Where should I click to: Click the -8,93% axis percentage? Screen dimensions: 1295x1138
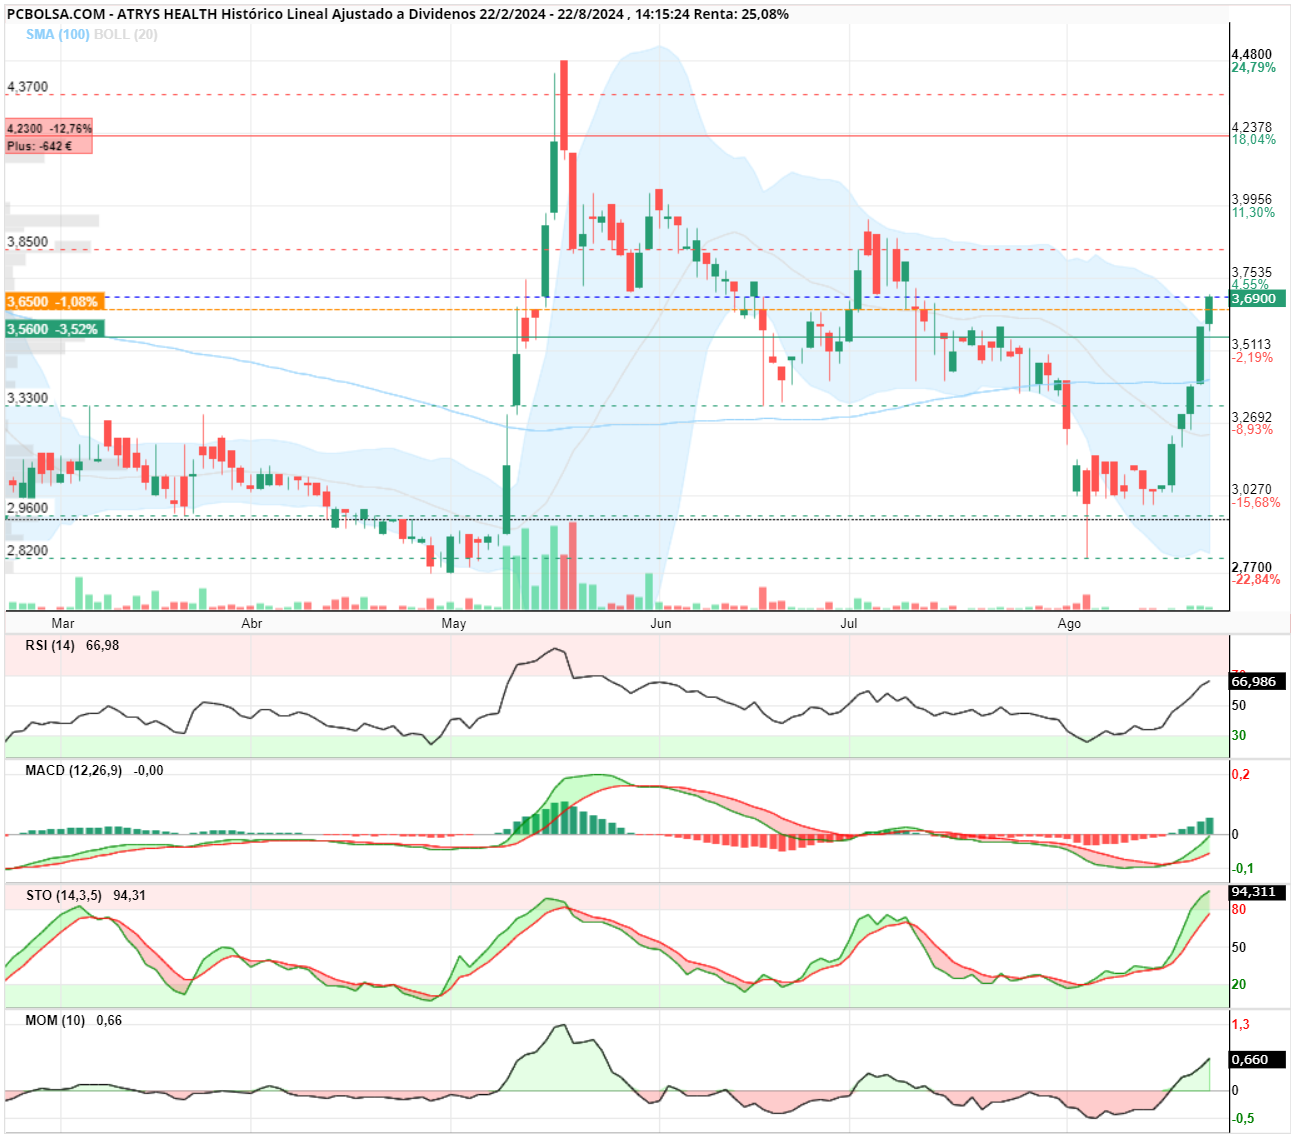1253,429
